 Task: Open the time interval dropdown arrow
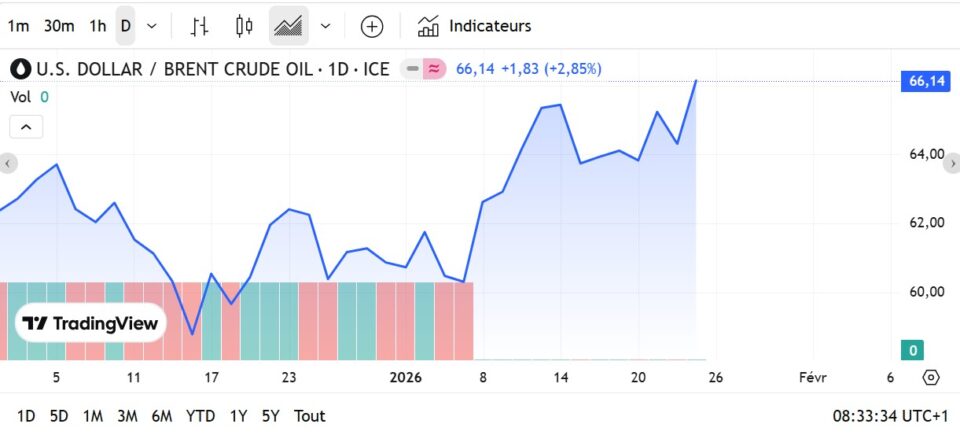[x=152, y=26]
